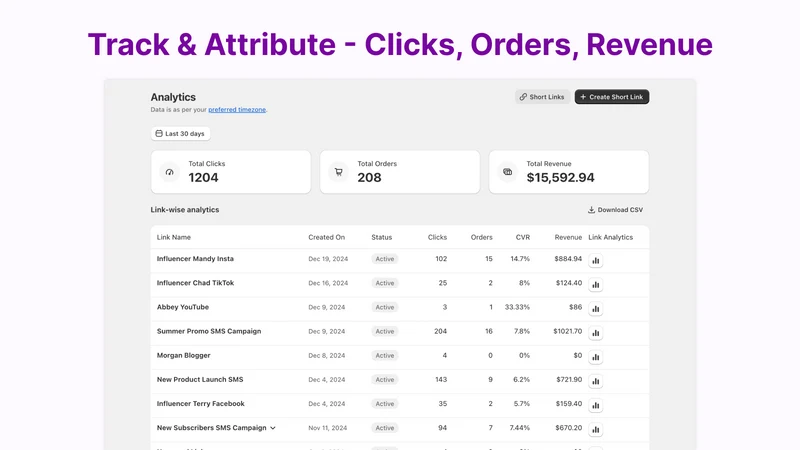Download CSV of link-wise analytics
Screen dimensions: 800x450
click(615, 210)
